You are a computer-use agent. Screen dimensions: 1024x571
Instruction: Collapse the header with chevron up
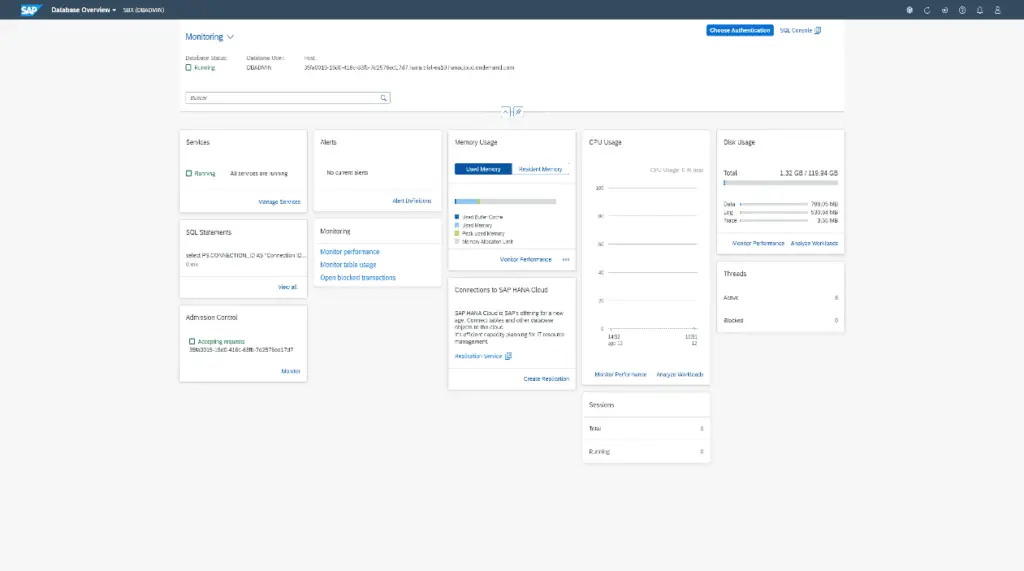(506, 112)
